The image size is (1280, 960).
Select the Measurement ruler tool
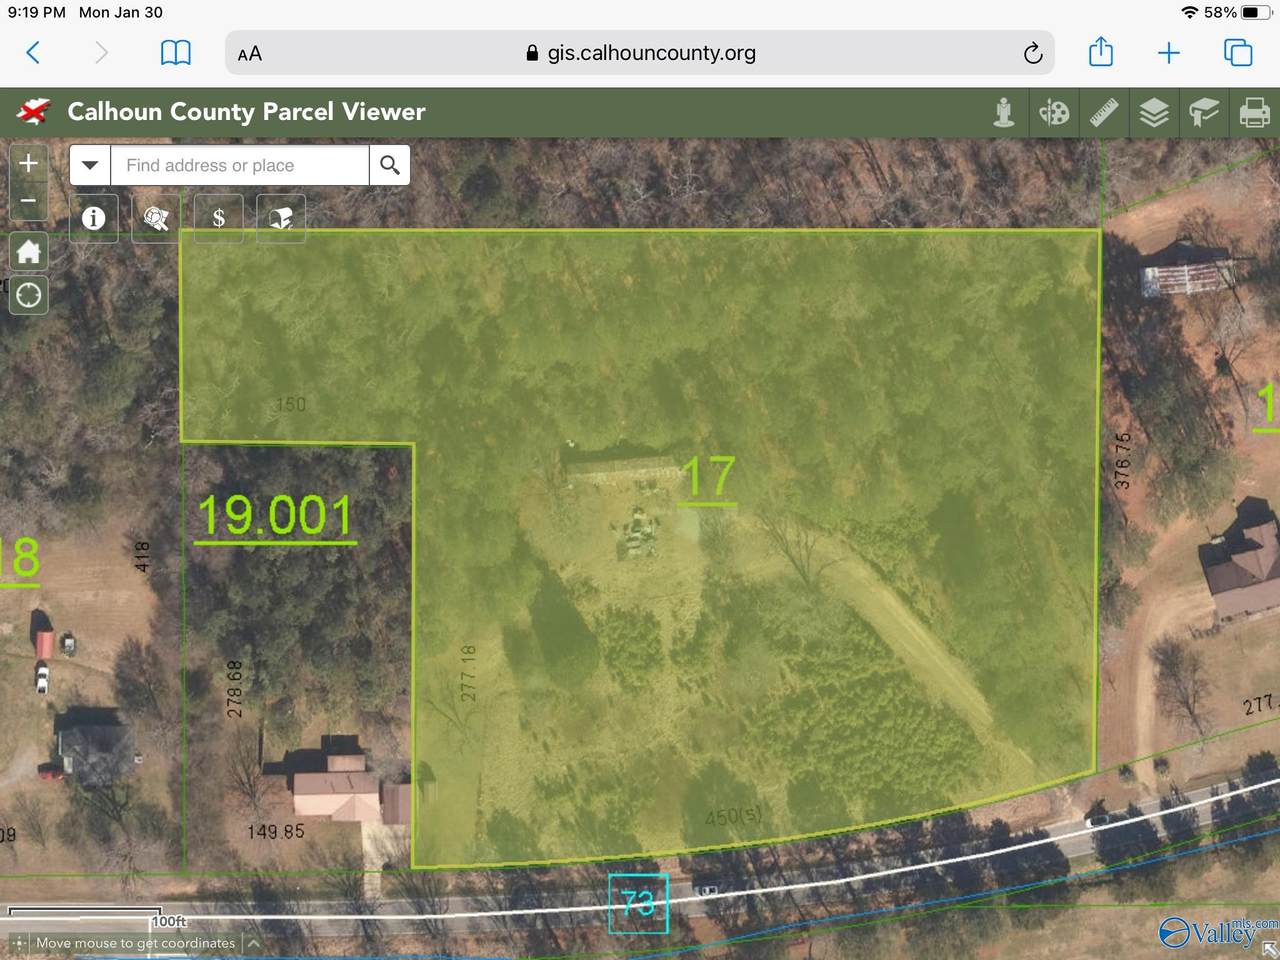click(1104, 113)
